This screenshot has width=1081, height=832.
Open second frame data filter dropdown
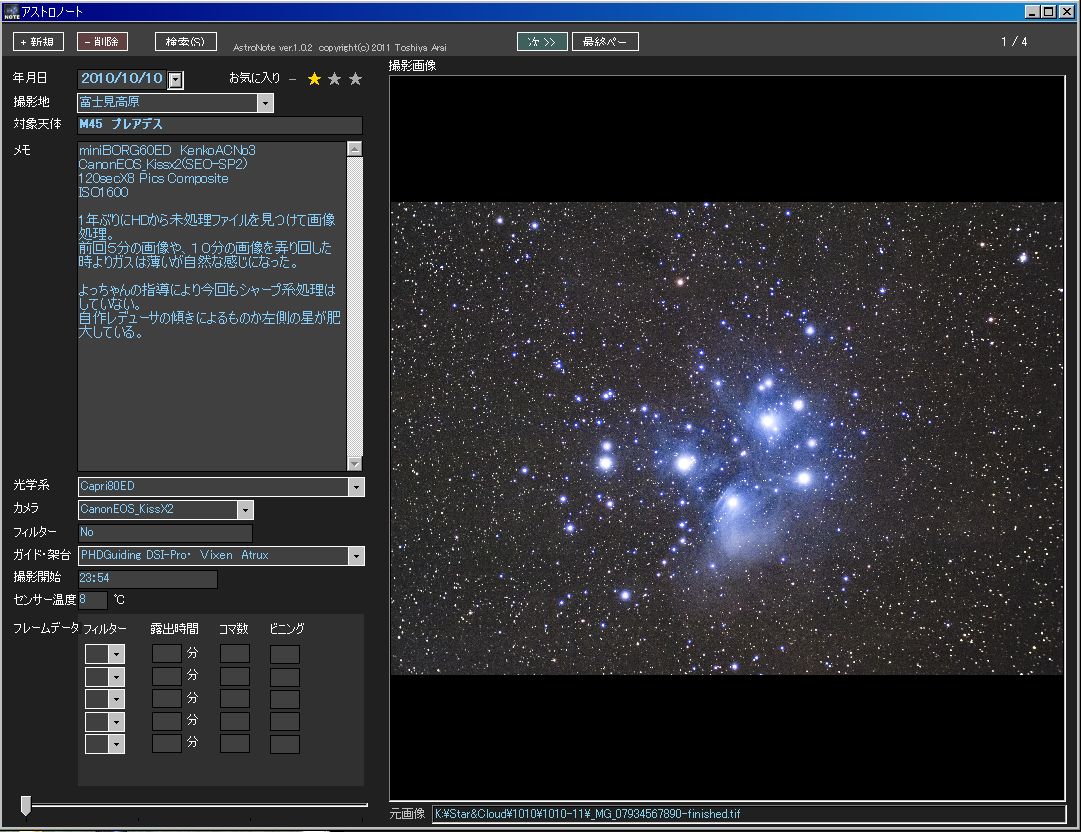(117, 677)
